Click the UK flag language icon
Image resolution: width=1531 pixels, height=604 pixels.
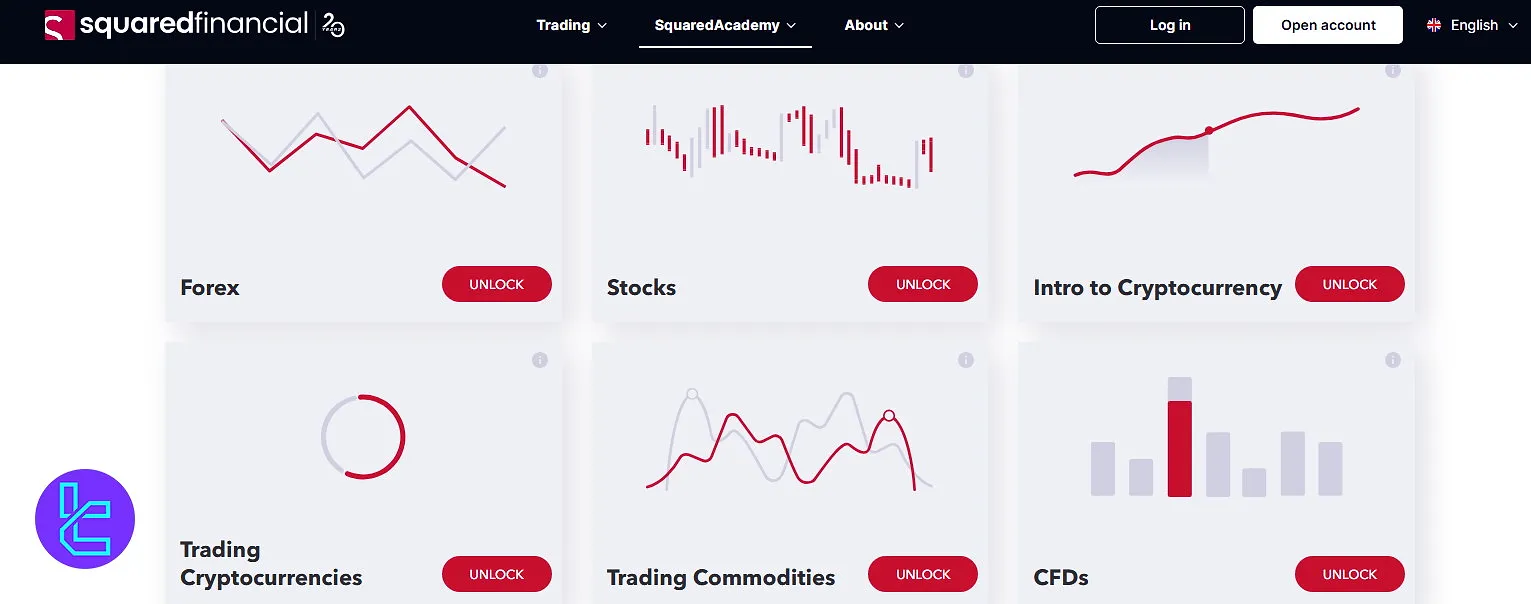point(1435,25)
